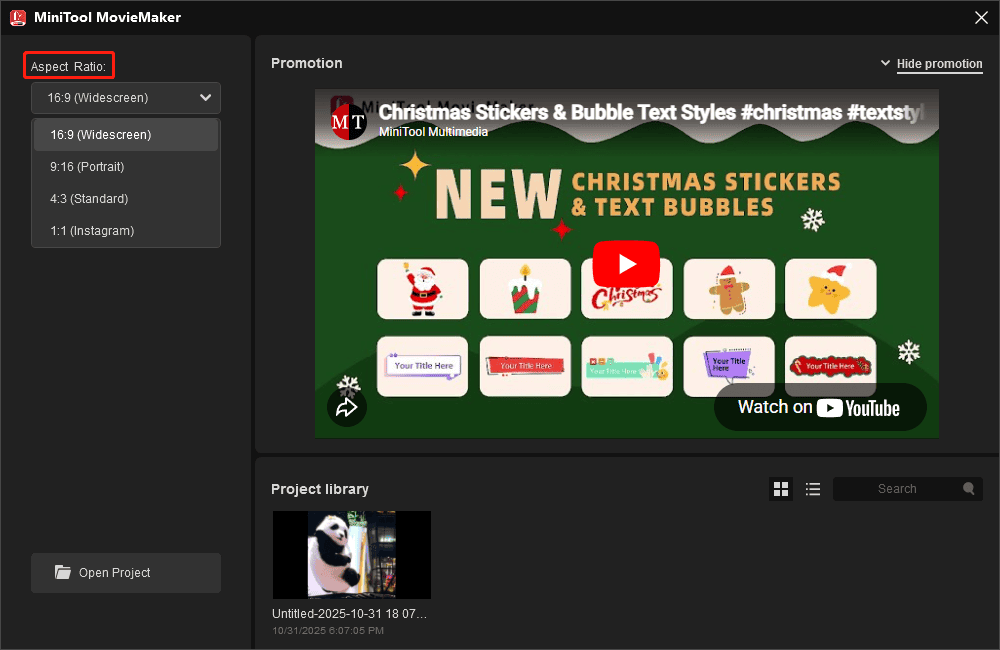Click the search magnifier icon
Viewport: 1000px width, 650px height.
point(969,489)
